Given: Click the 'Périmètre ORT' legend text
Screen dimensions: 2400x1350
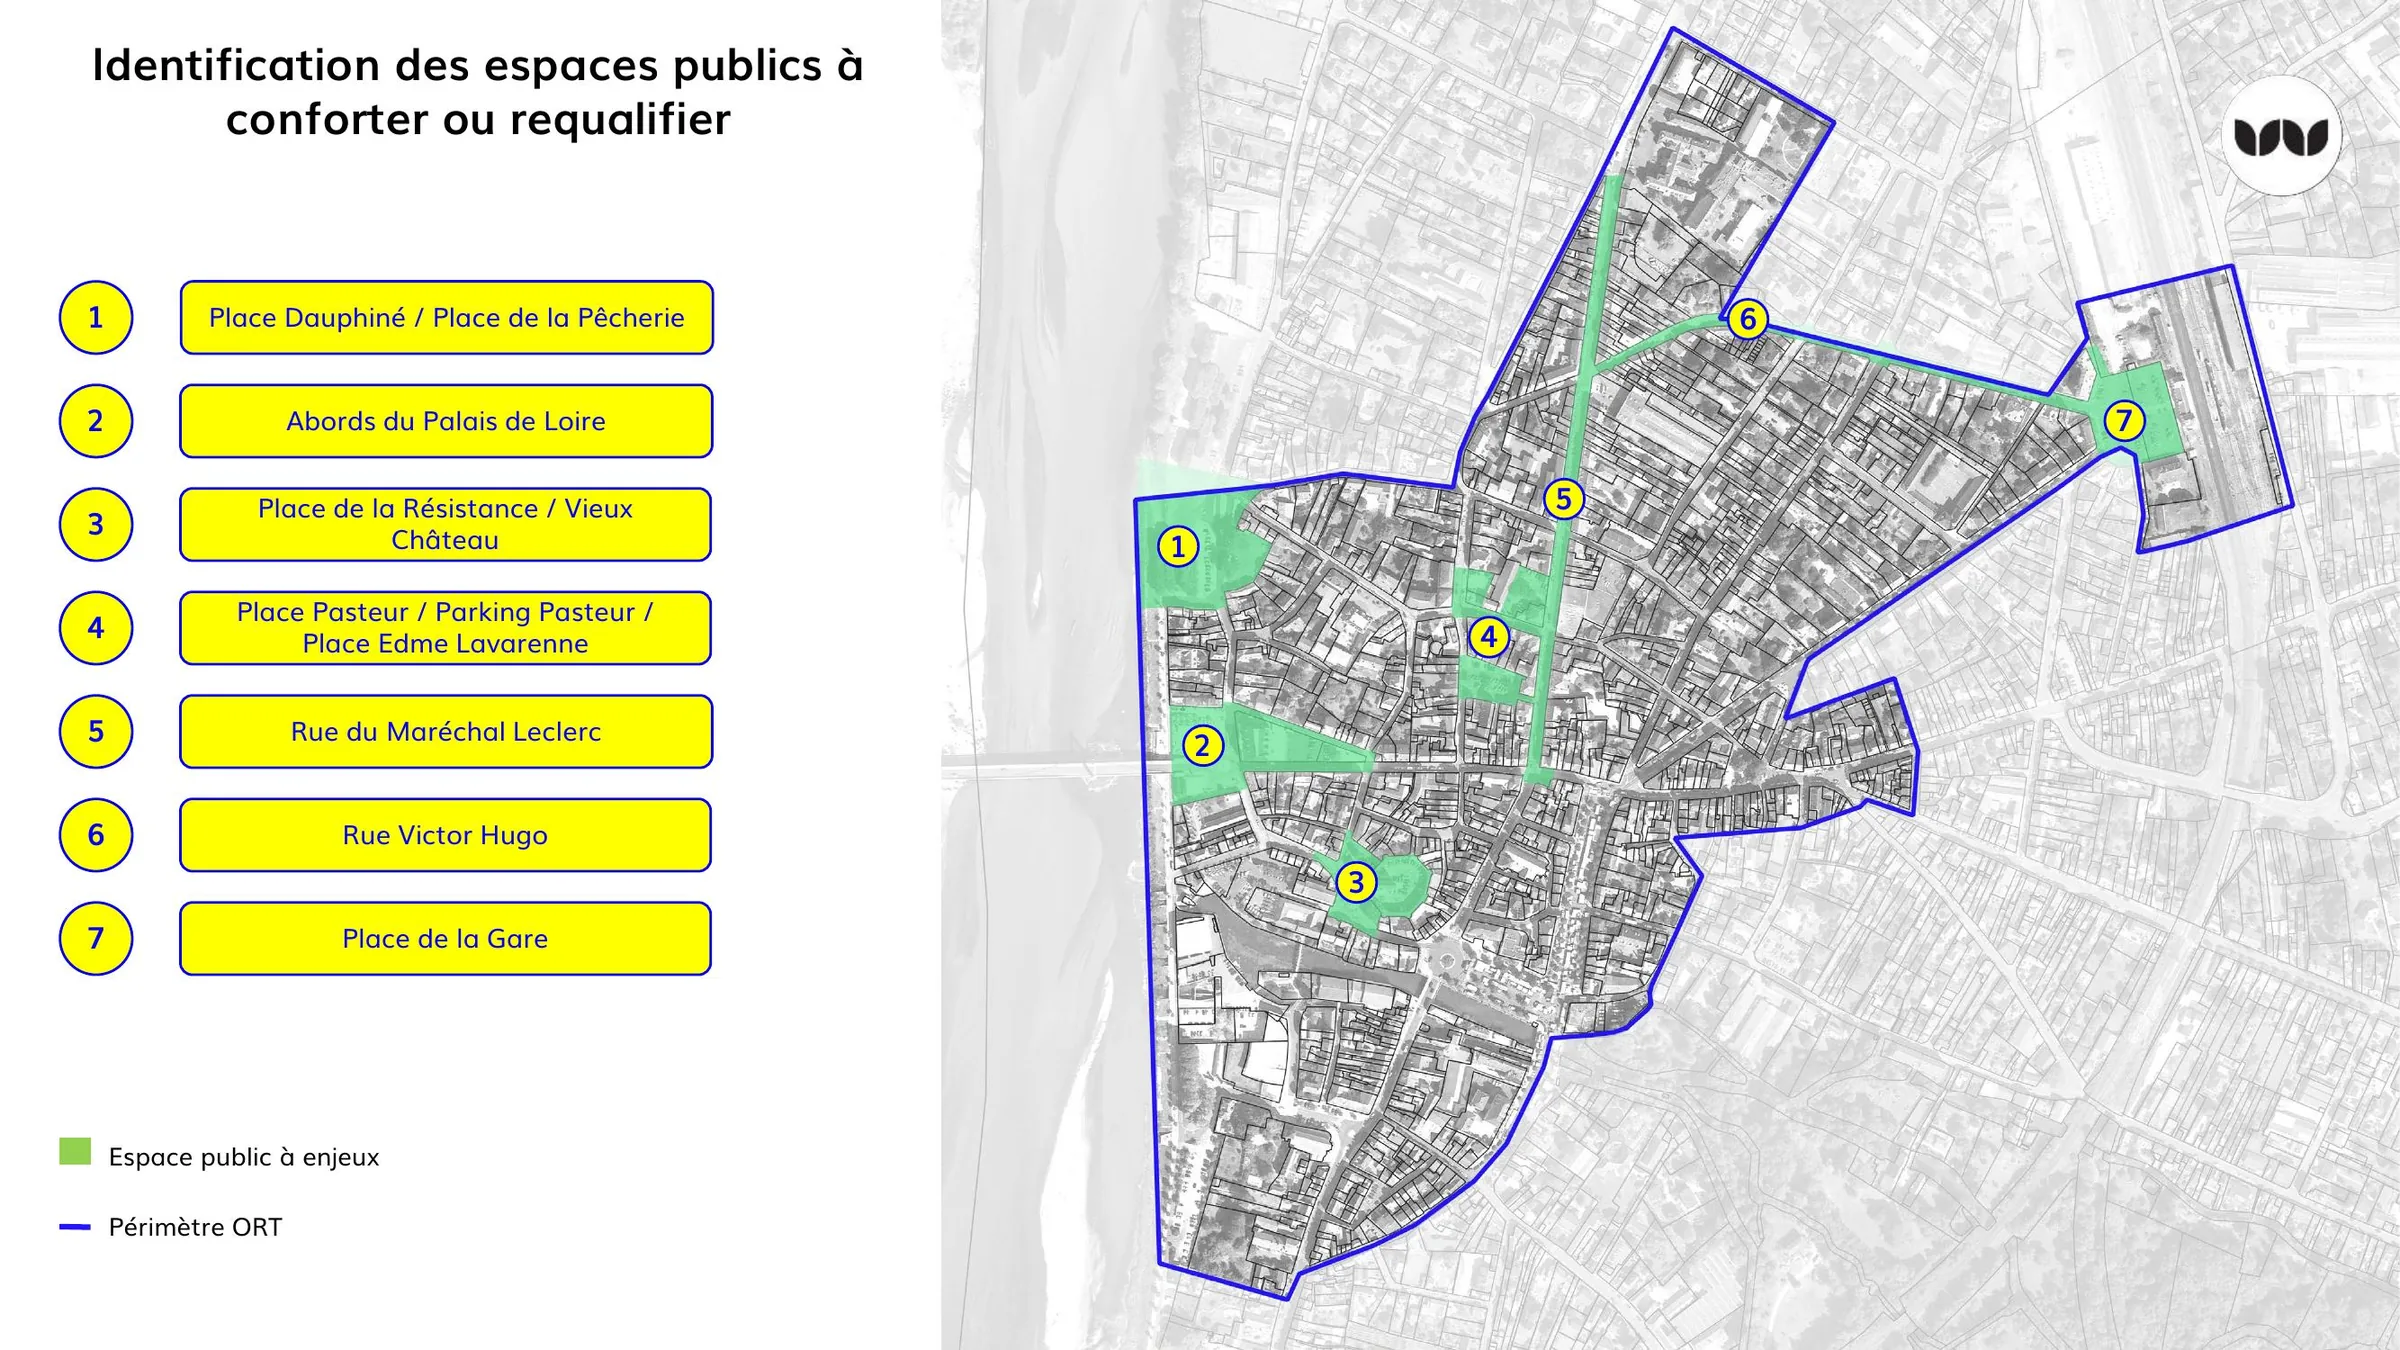Looking at the screenshot, I should click(195, 1227).
